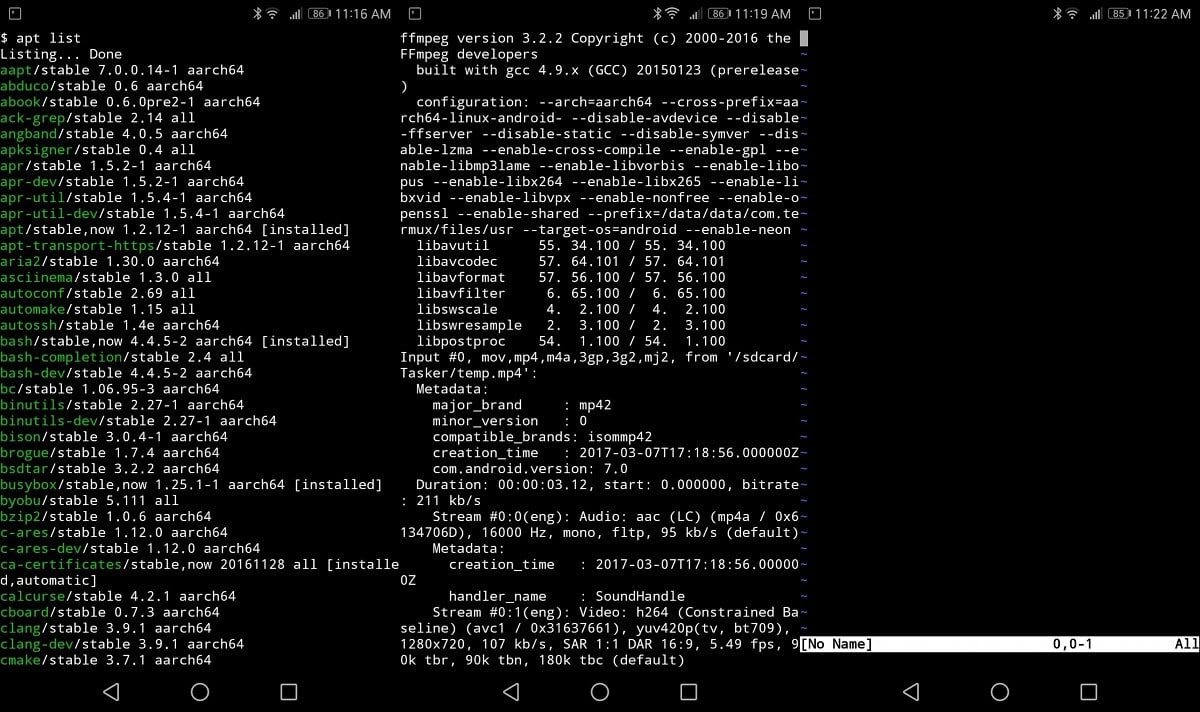Tap battery 86 indicator beside 11:16 AM
The image size is (1200, 712).
coord(321,14)
